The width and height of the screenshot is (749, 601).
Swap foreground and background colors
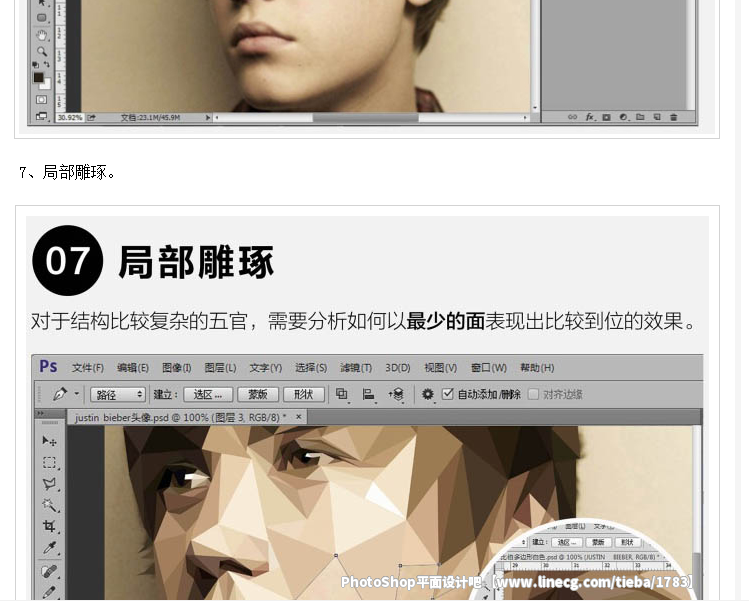[x=47, y=64]
